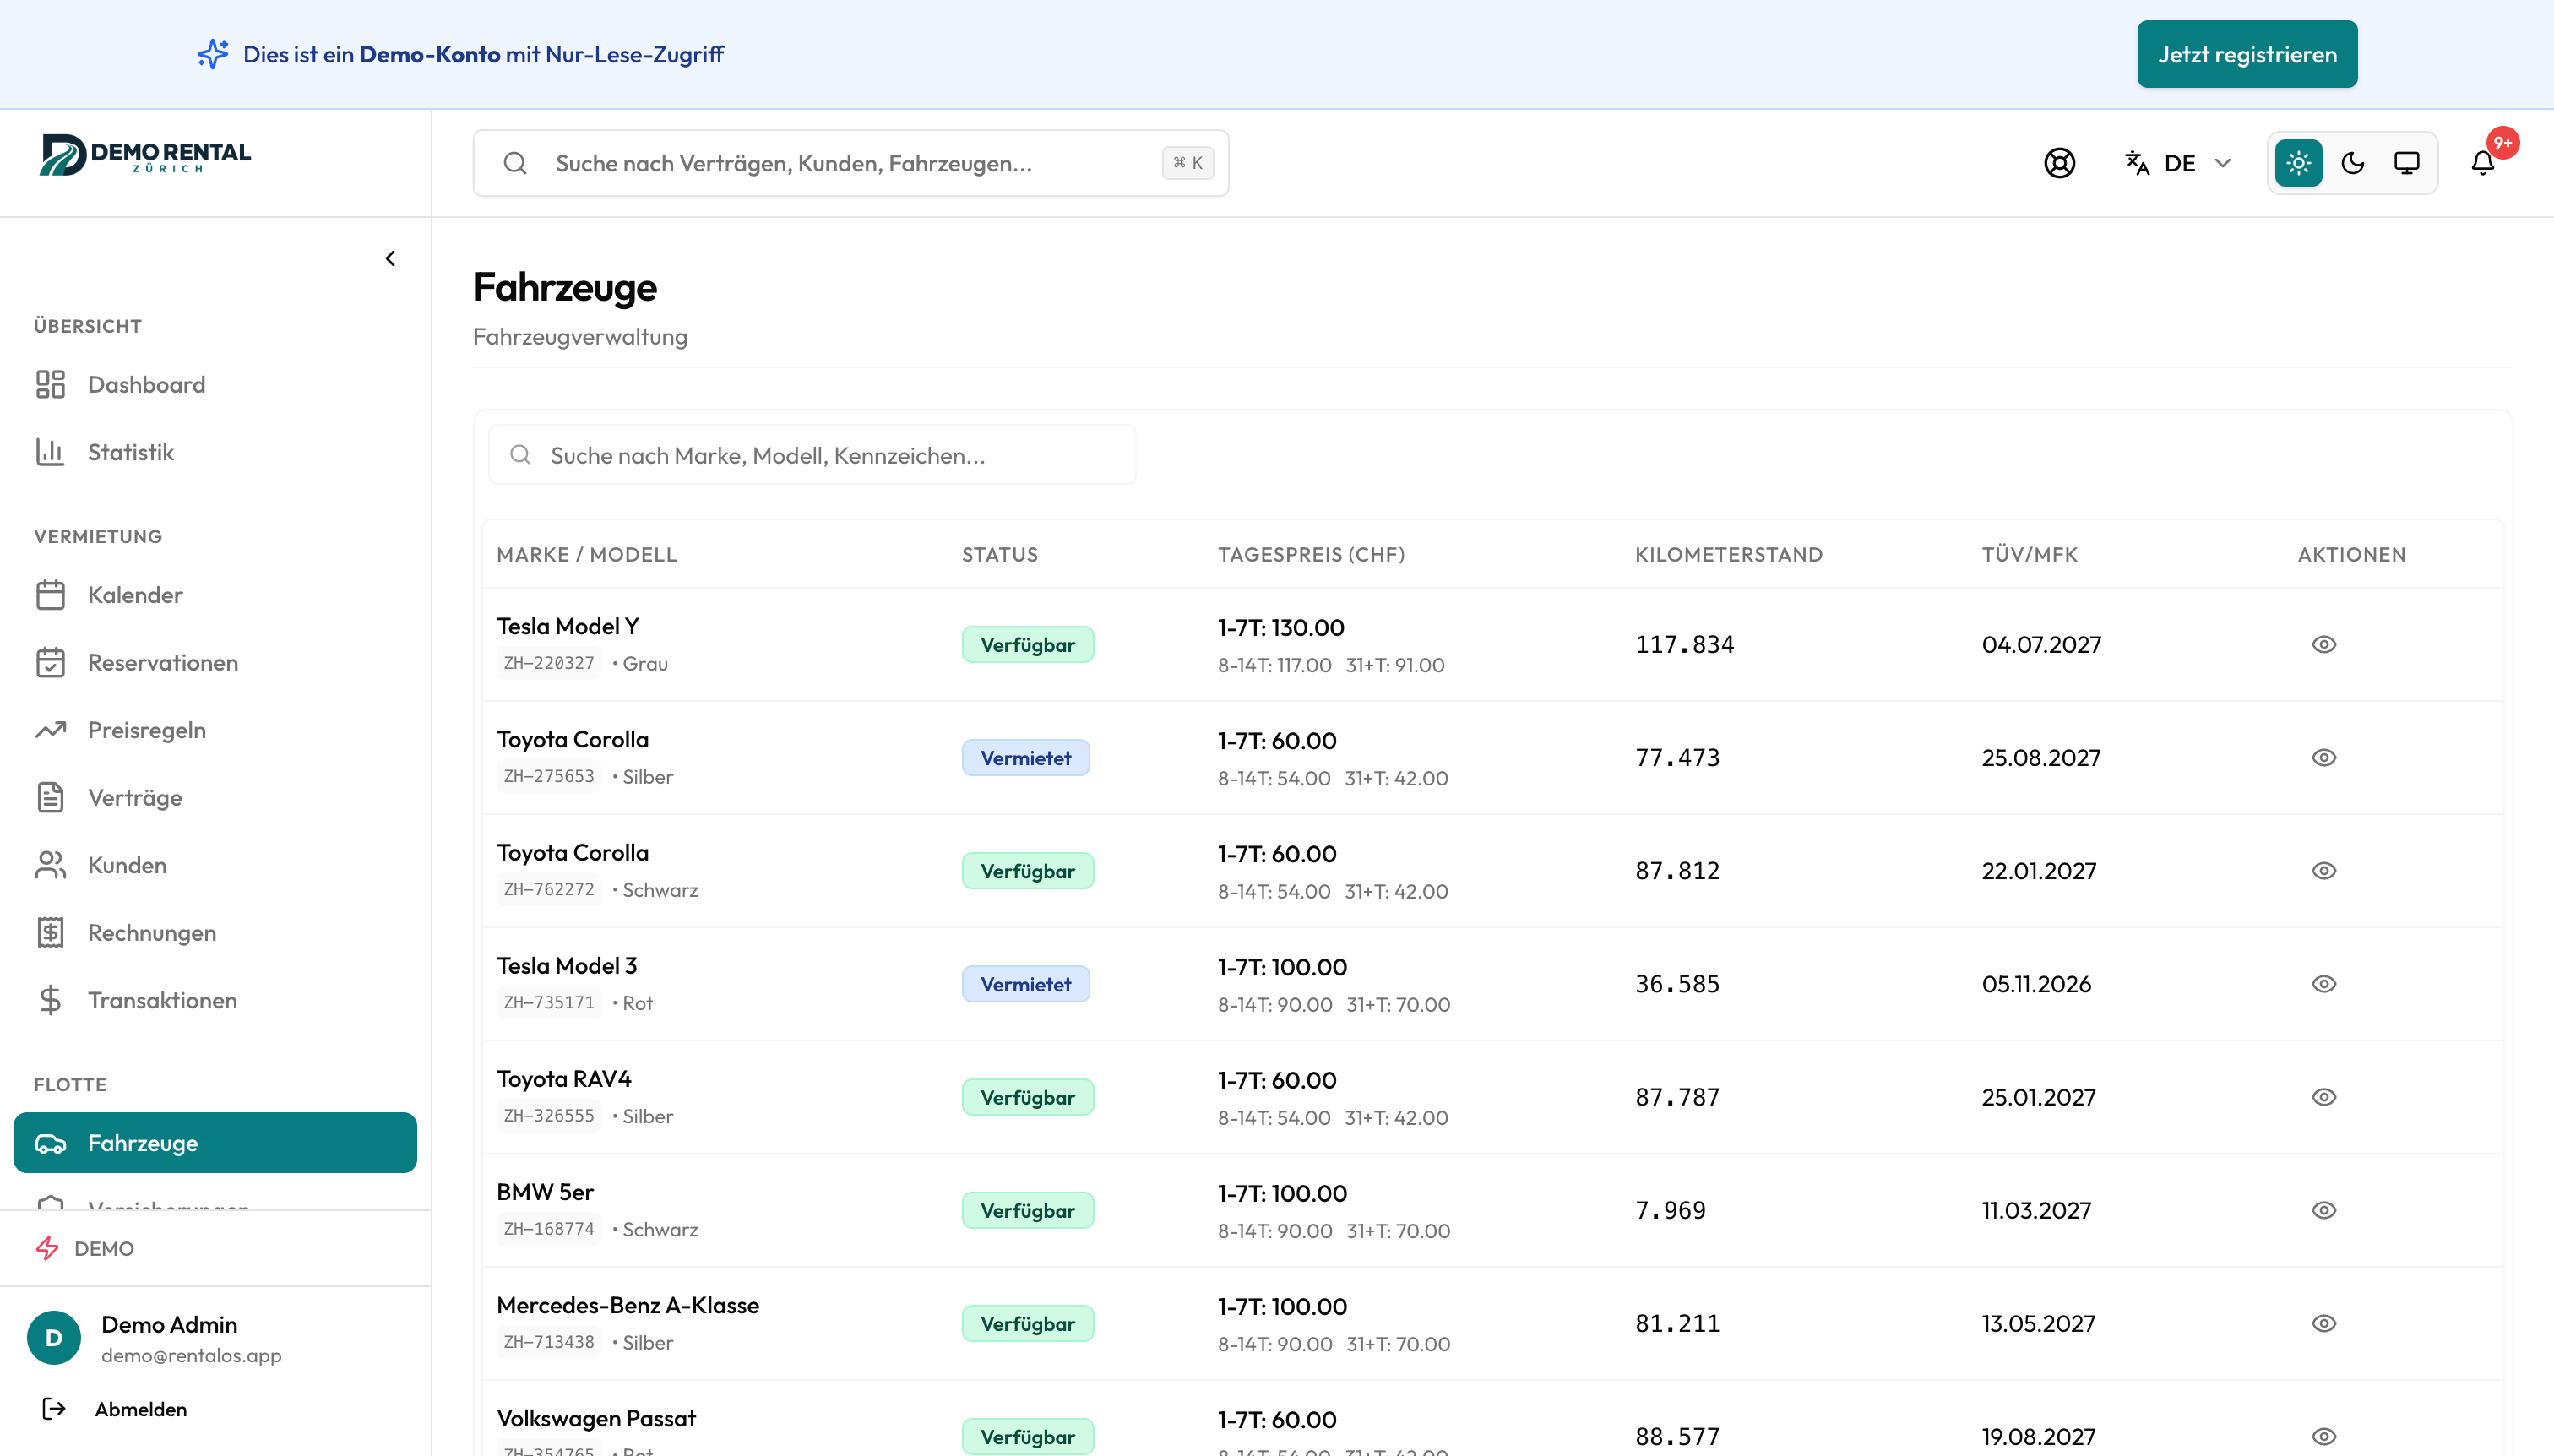View details of Toyota Corolla ZH-762272

(x=2324, y=870)
